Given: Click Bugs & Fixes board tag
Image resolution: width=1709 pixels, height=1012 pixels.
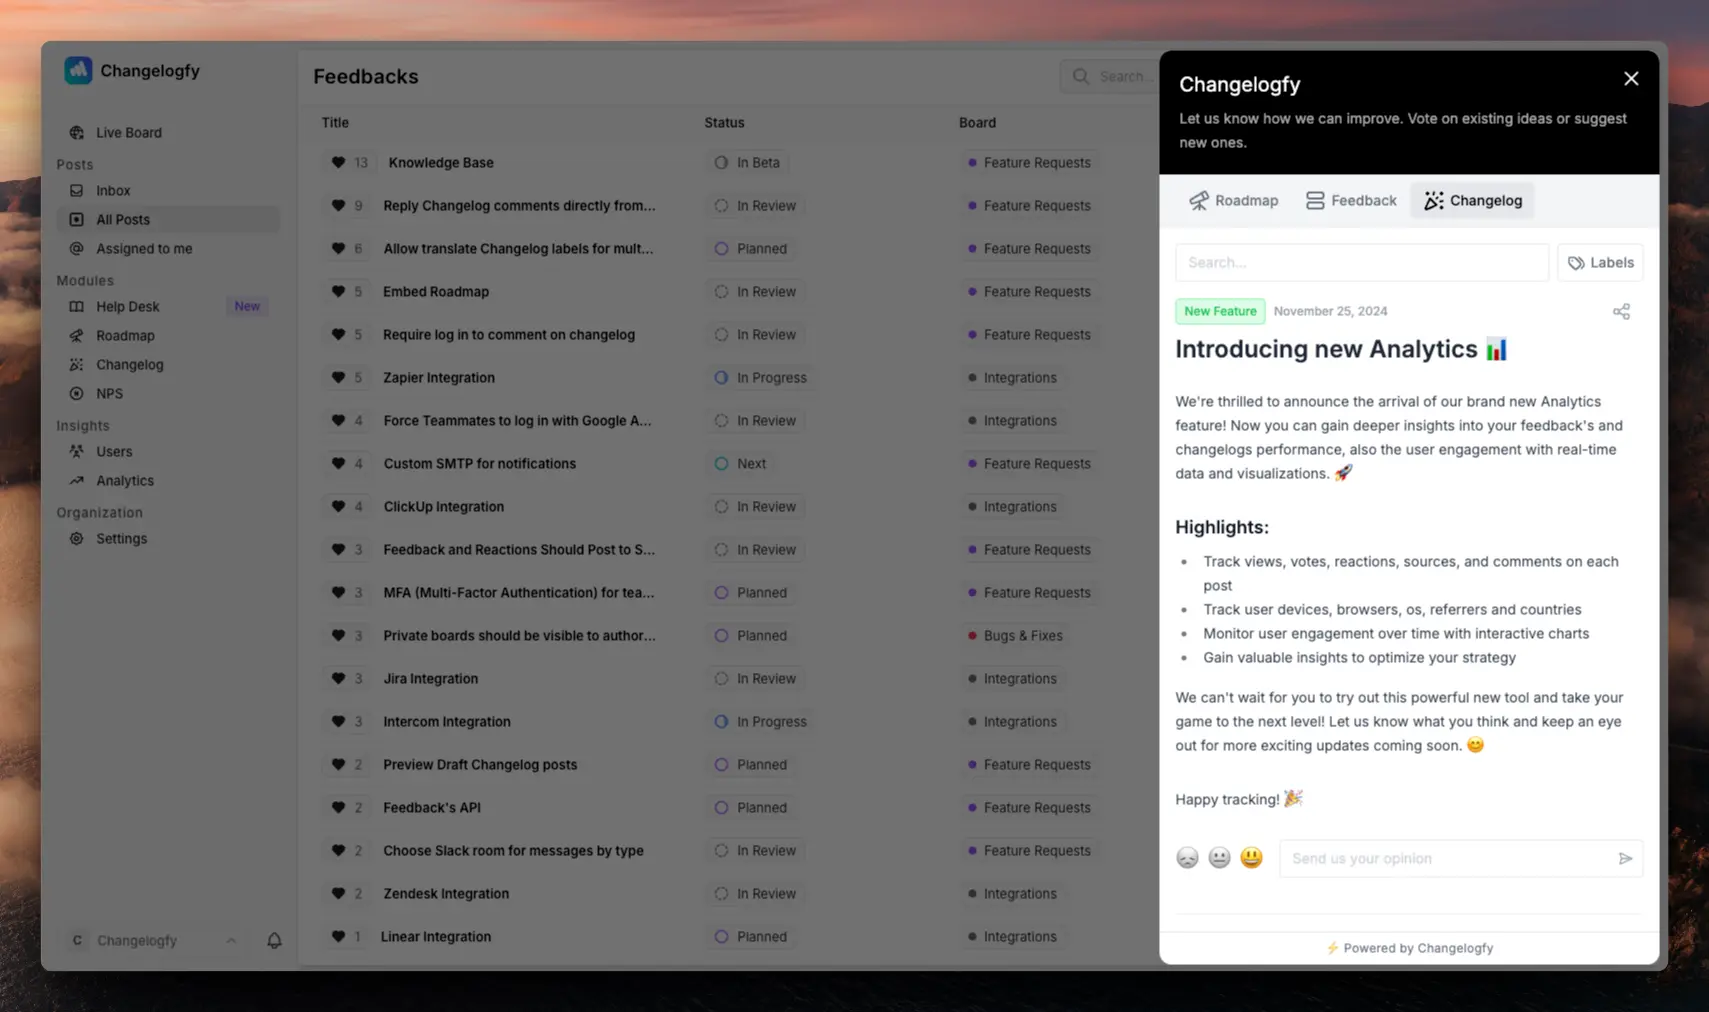Looking at the screenshot, I should click(1015, 635).
